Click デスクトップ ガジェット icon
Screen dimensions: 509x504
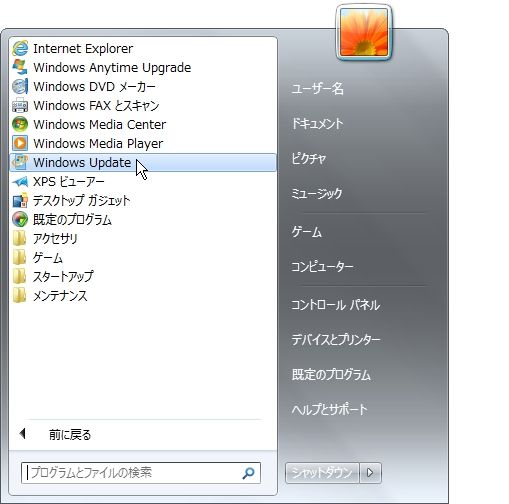[20, 201]
